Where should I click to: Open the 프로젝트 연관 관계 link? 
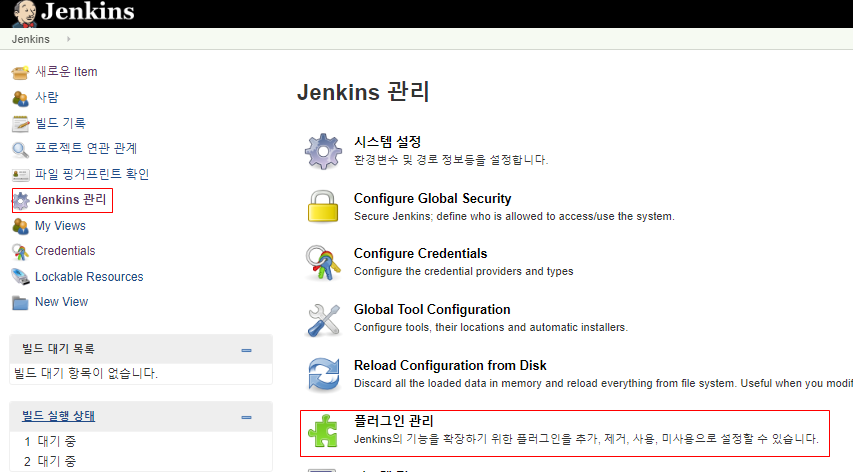(x=86, y=148)
